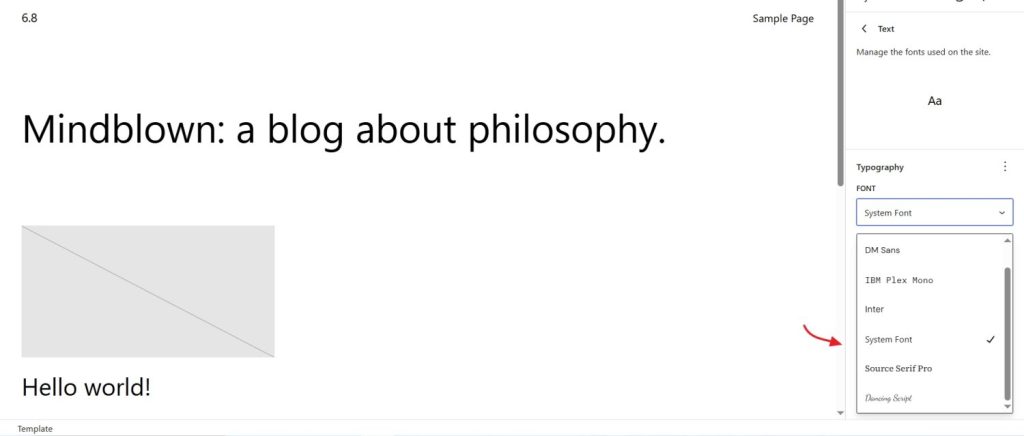The width and height of the screenshot is (1024, 436).
Task: Open the Typography options three-dot menu
Action: coord(1005,167)
